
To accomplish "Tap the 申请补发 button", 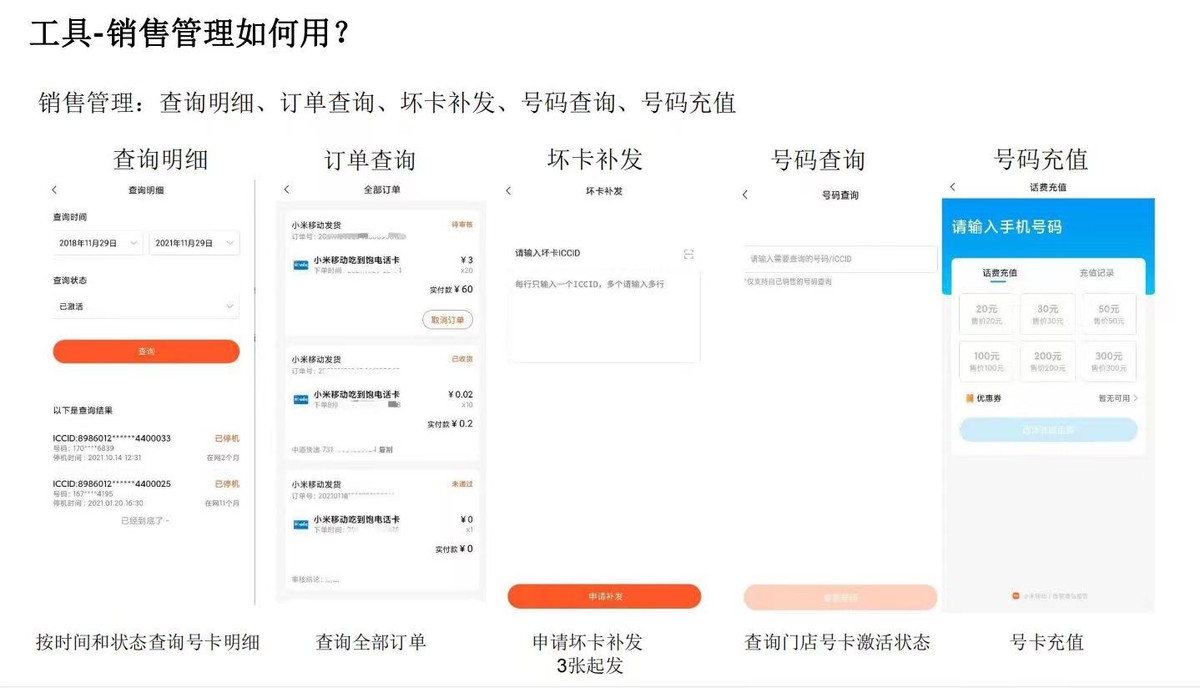I will (x=604, y=597).
